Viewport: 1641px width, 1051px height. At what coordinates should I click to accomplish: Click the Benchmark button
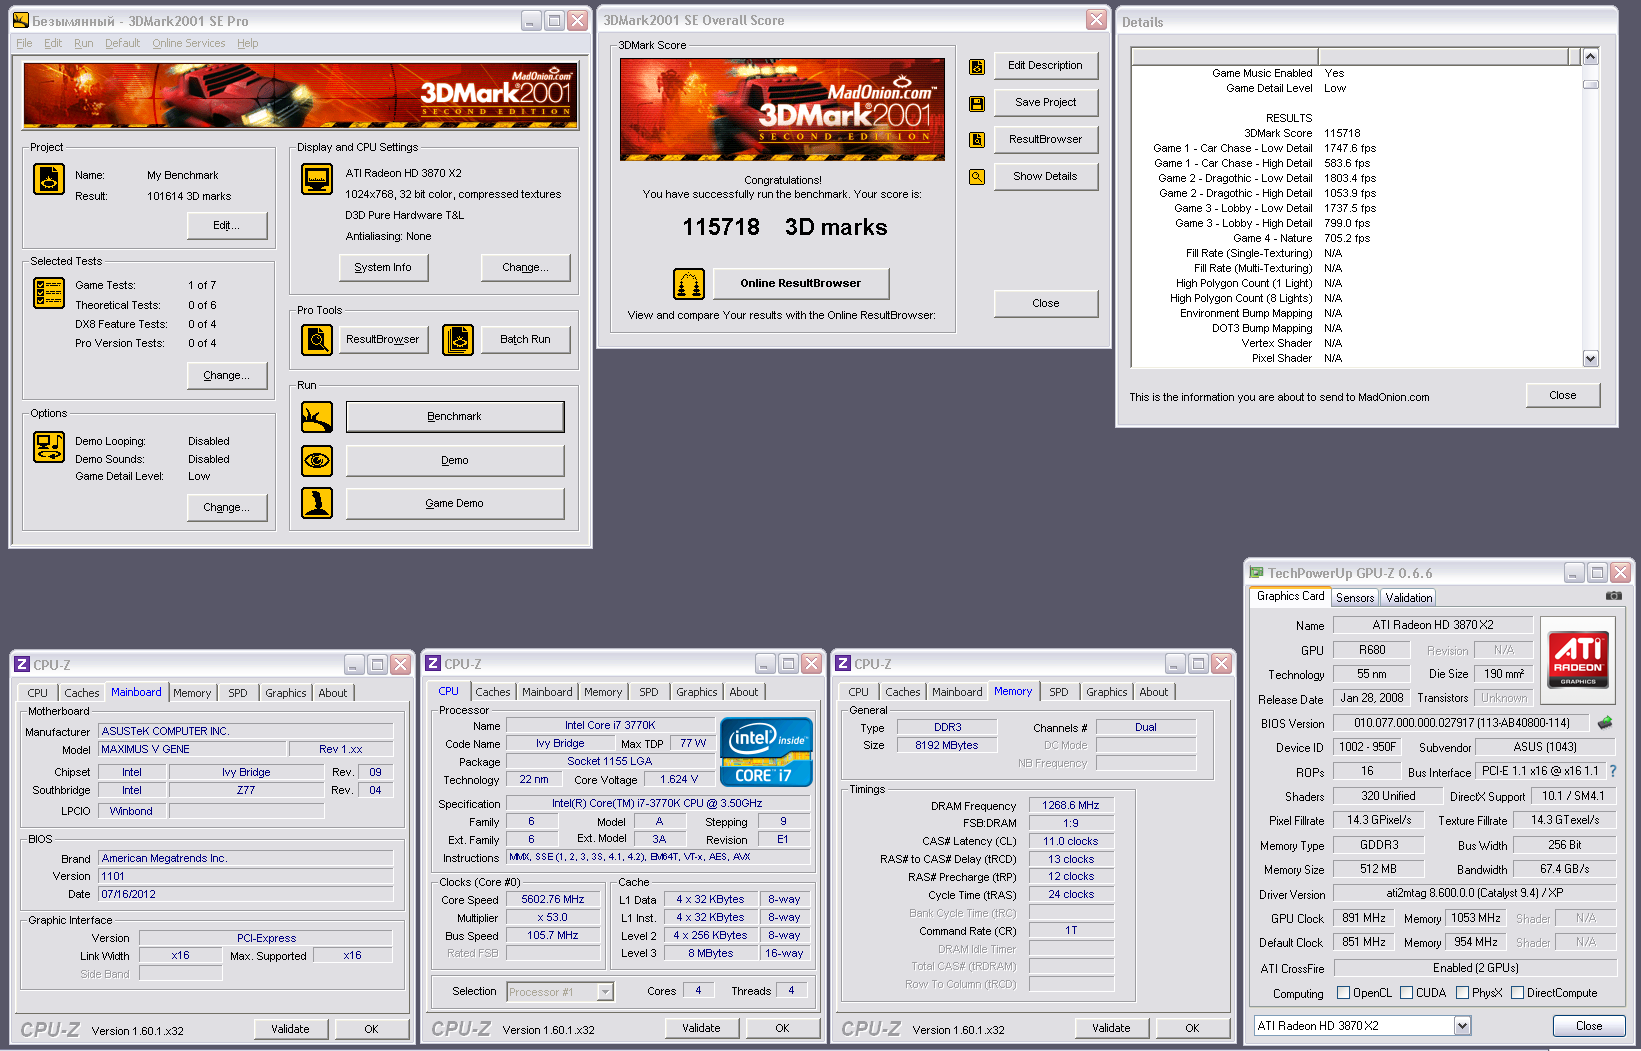pyautogui.click(x=455, y=417)
